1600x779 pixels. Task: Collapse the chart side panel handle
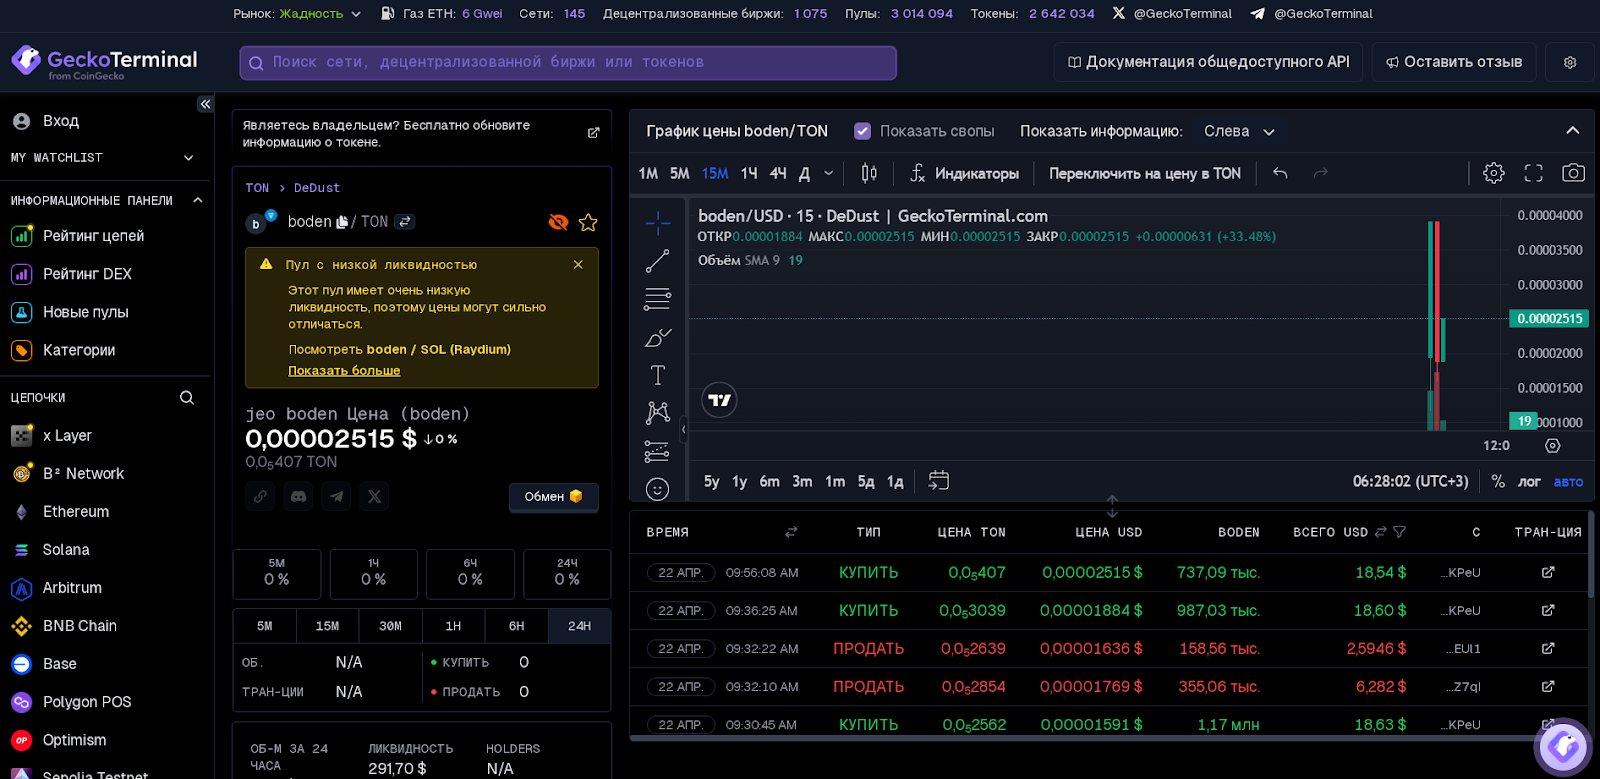684,430
